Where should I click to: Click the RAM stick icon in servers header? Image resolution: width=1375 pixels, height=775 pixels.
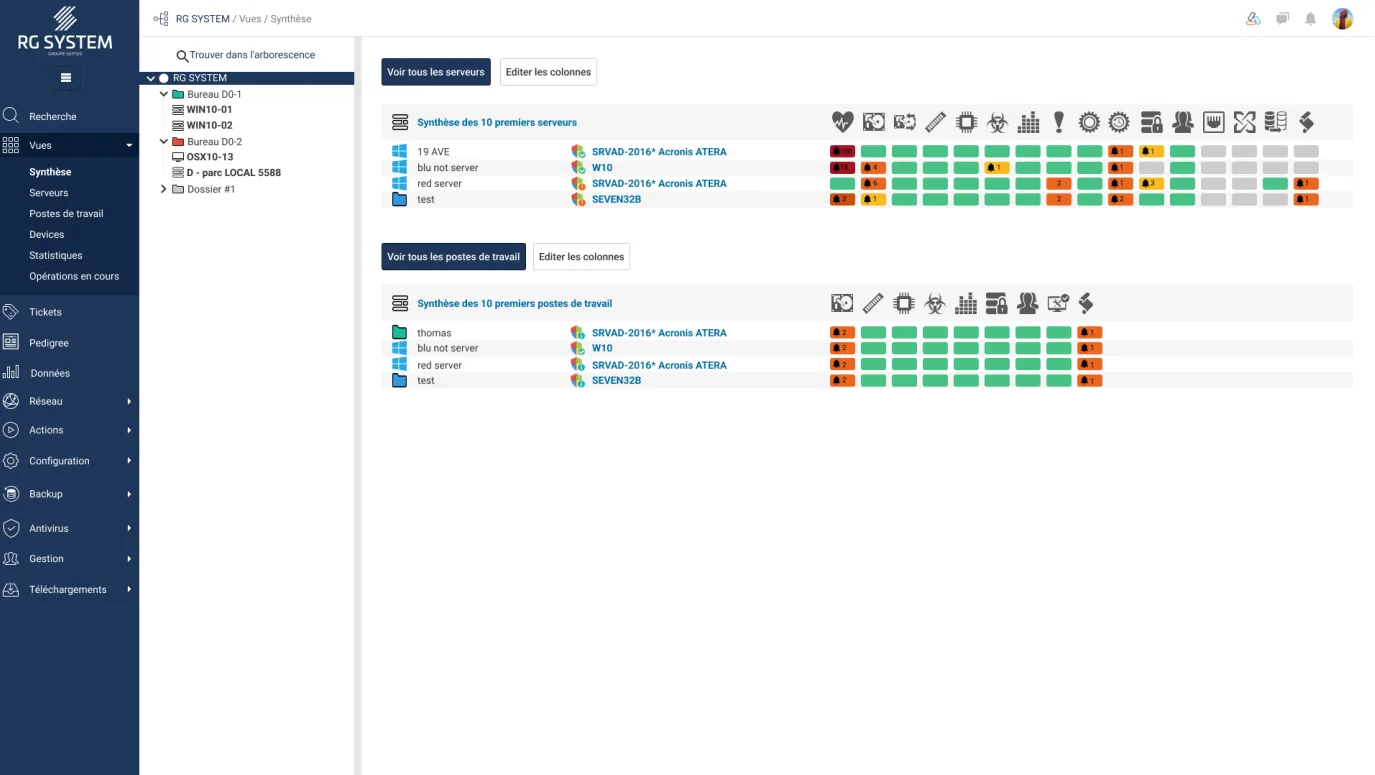(935, 122)
